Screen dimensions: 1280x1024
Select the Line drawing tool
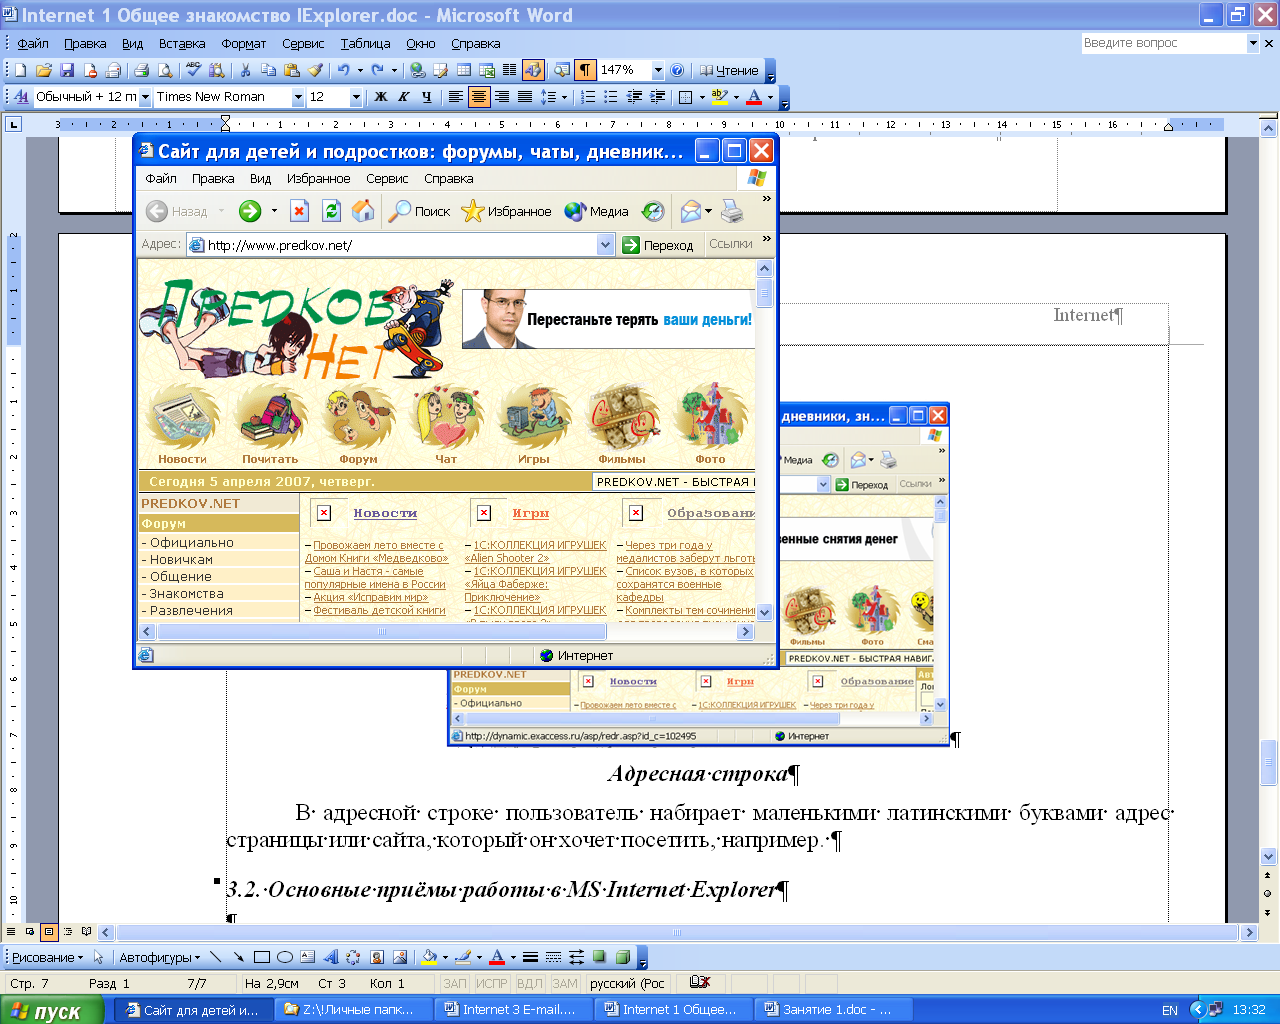point(216,957)
